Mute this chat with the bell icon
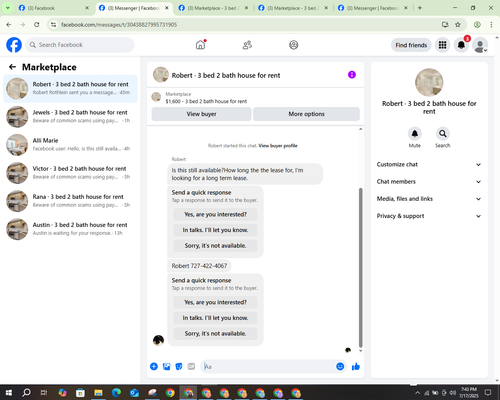The width and height of the screenshot is (500, 400). pos(415,134)
